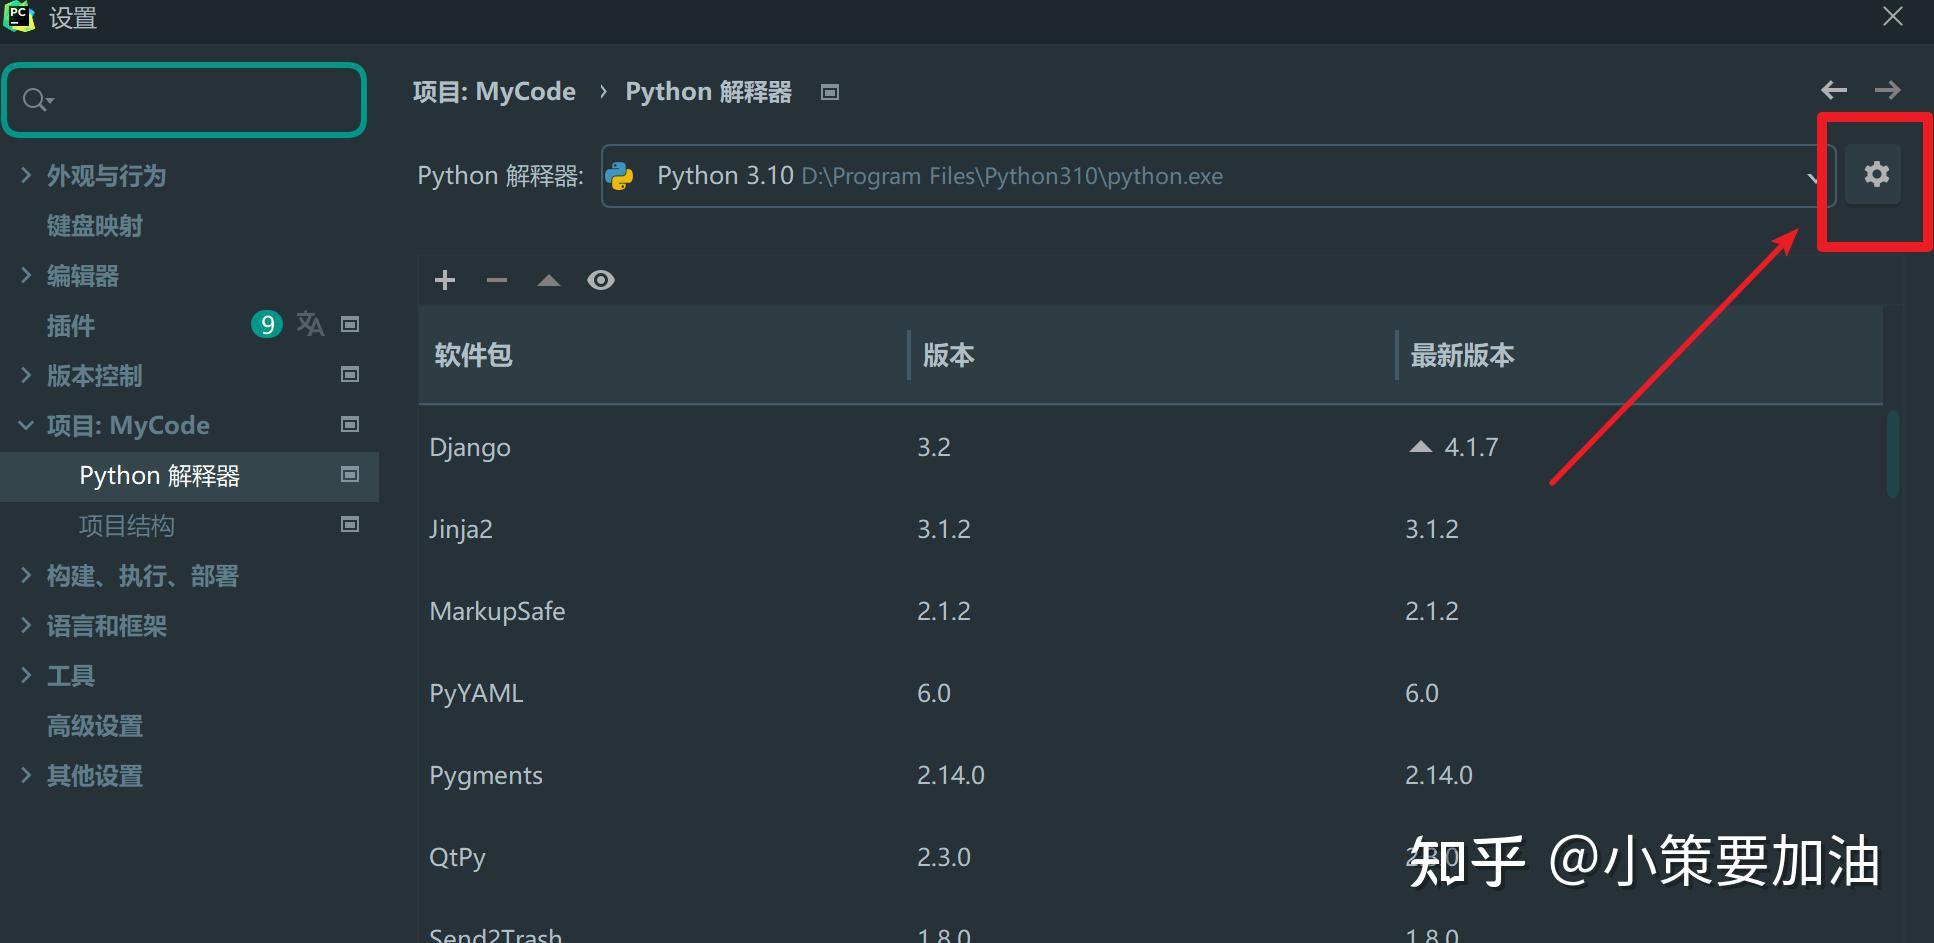1934x943 pixels.
Task: Click the 项目: MyCode breadcrumb
Action: (x=495, y=91)
